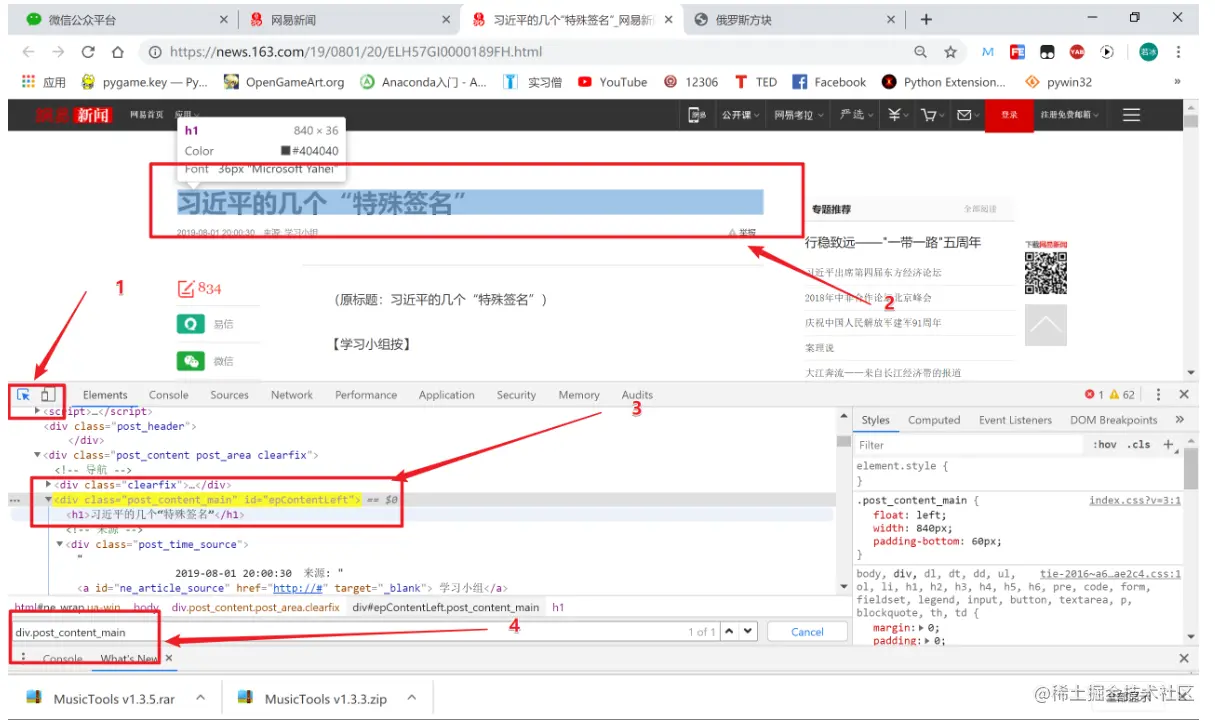The width and height of the screenshot is (1215, 724).
Task: Reload the page with the refresh icon
Action: coord(88,52)
